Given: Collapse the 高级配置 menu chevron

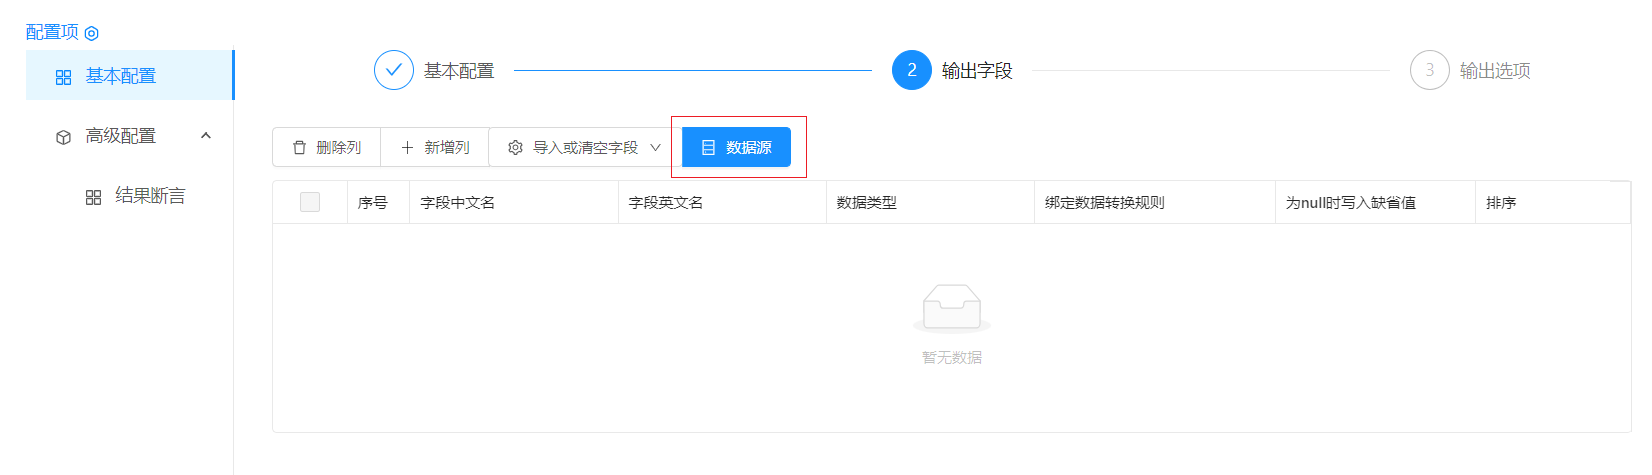Looking at the screenshot, I should tap(206, 136).
